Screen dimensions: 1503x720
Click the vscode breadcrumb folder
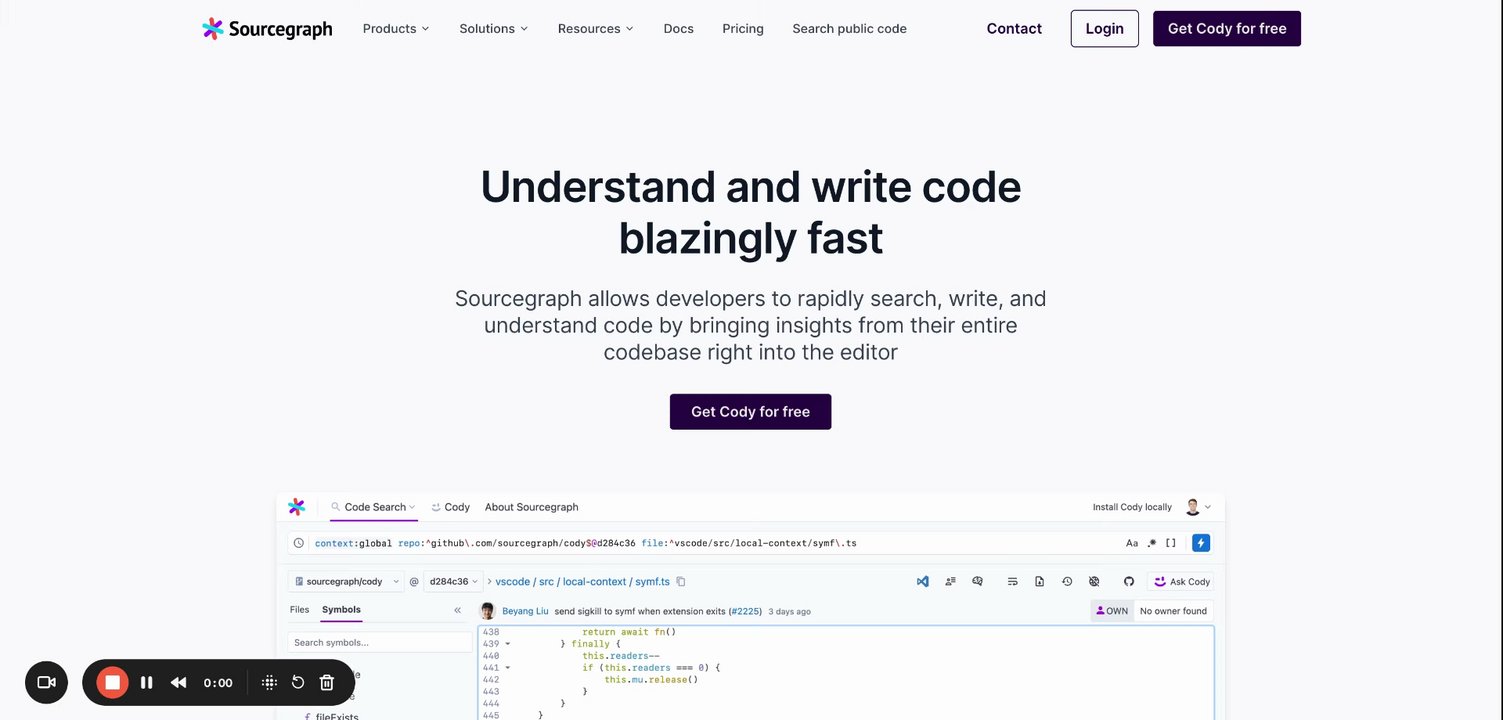pos(512,581)
